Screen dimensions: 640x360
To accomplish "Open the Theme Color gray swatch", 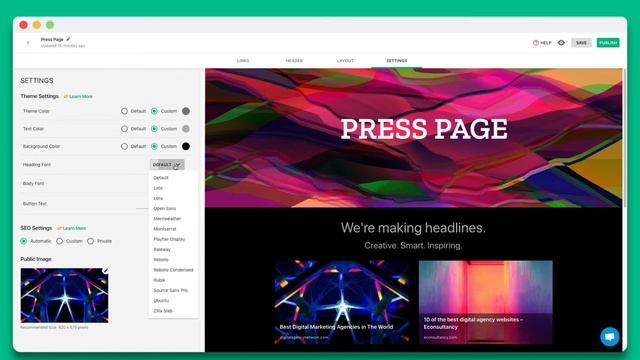I will pos(186,111).
